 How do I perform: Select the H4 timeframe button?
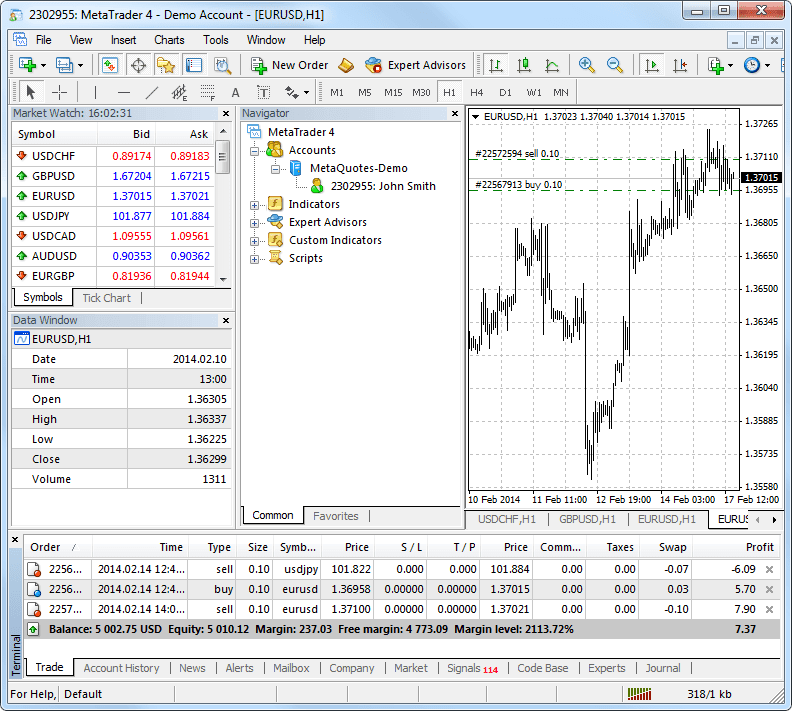pos(476,92)
